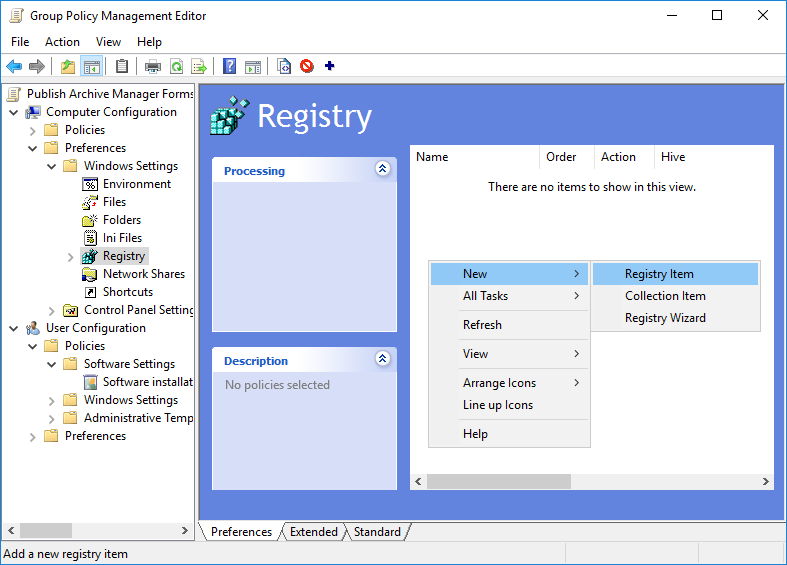Toggle the Show/Hide Action Pane icon
Screen dimensions: 787x565
(253, 66)
